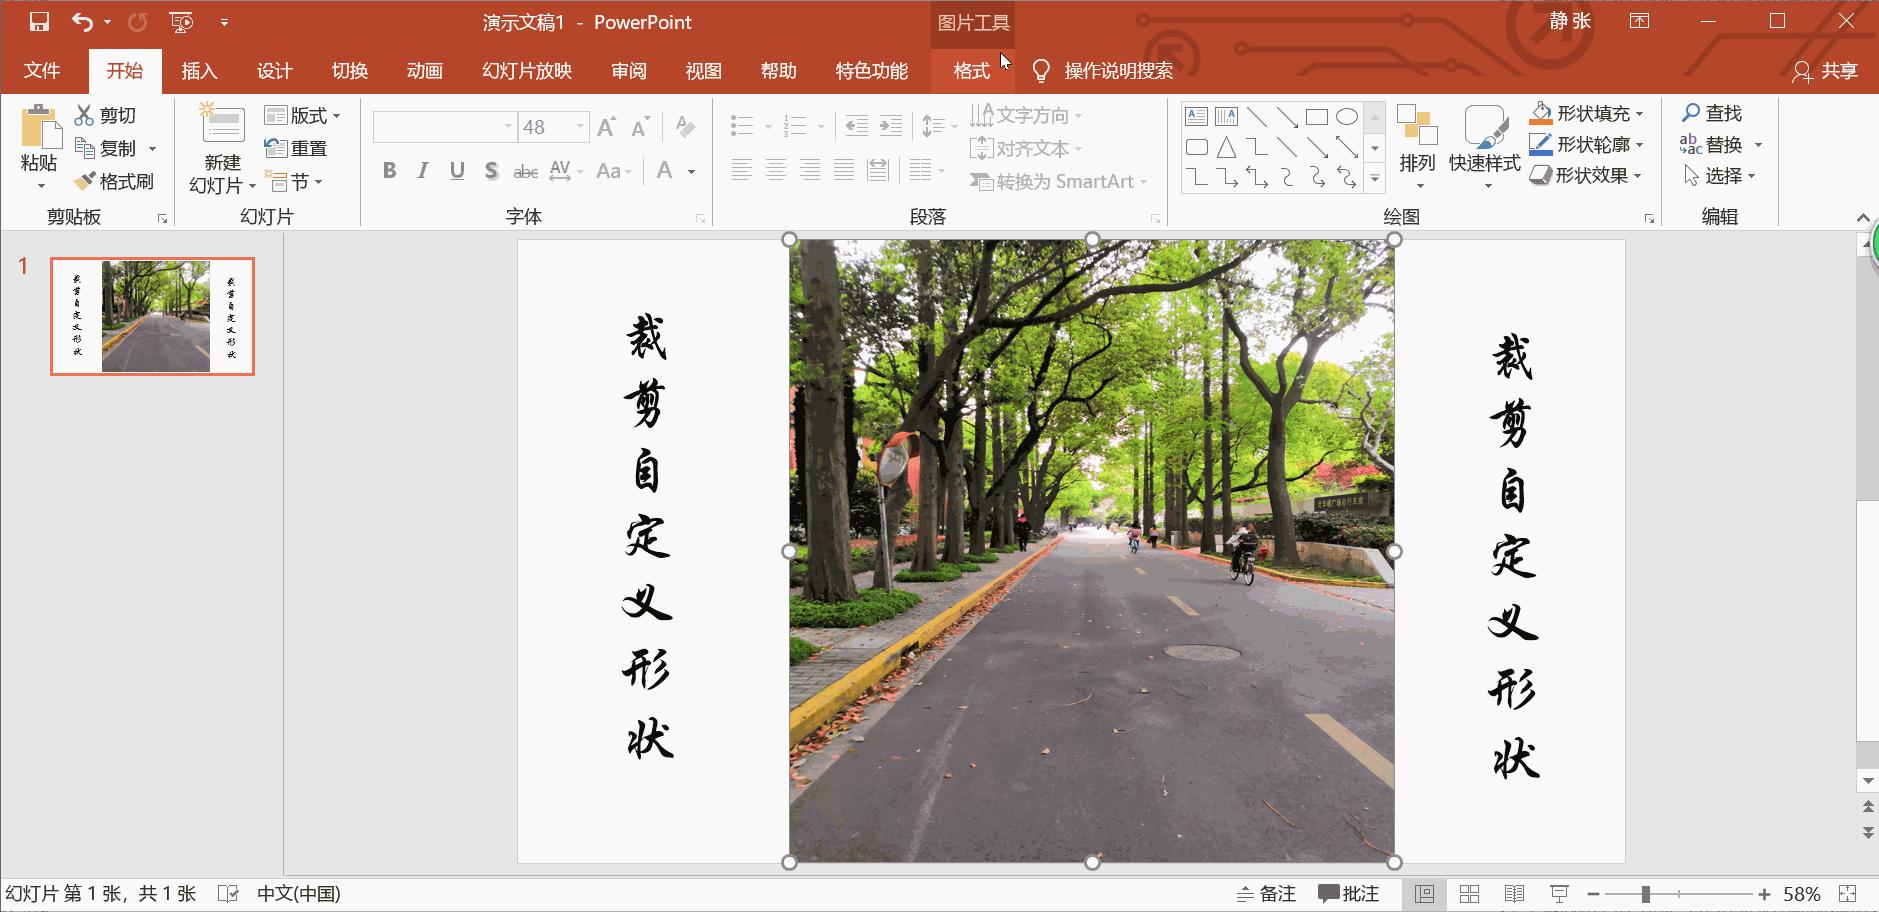Open the 快速样式 (Quick Styles) gallery
Image resolution: width=1879 pixels, height=912 pixels.
[x=1483, y=145]
